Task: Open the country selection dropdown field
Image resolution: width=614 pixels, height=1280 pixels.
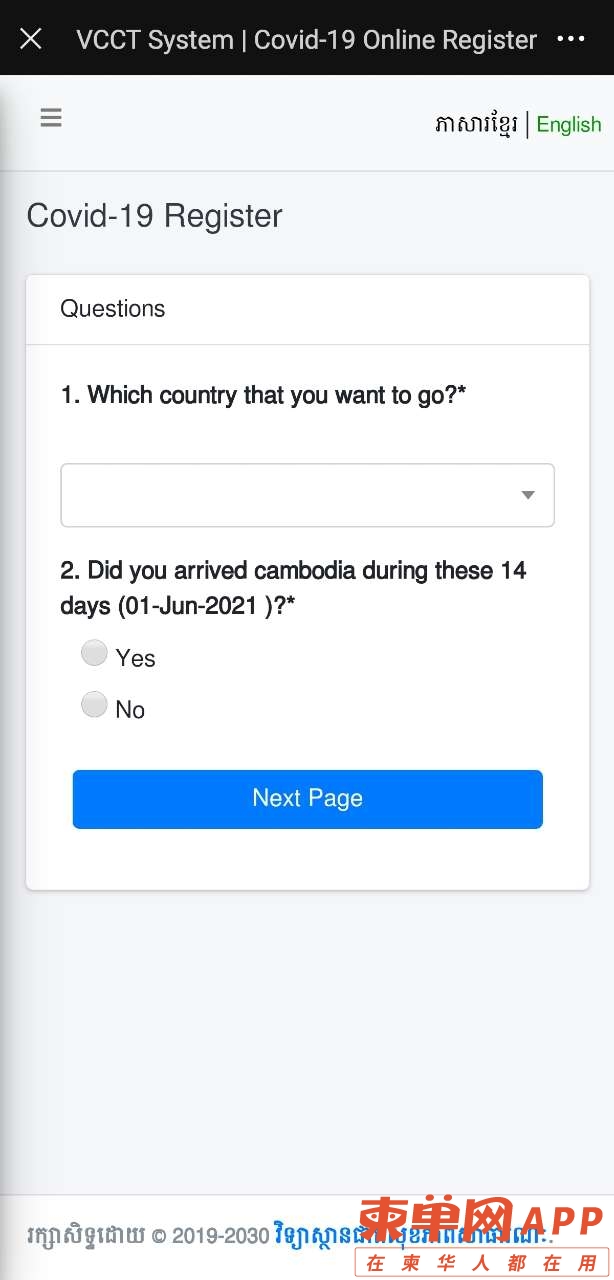Action: [307, 495]
